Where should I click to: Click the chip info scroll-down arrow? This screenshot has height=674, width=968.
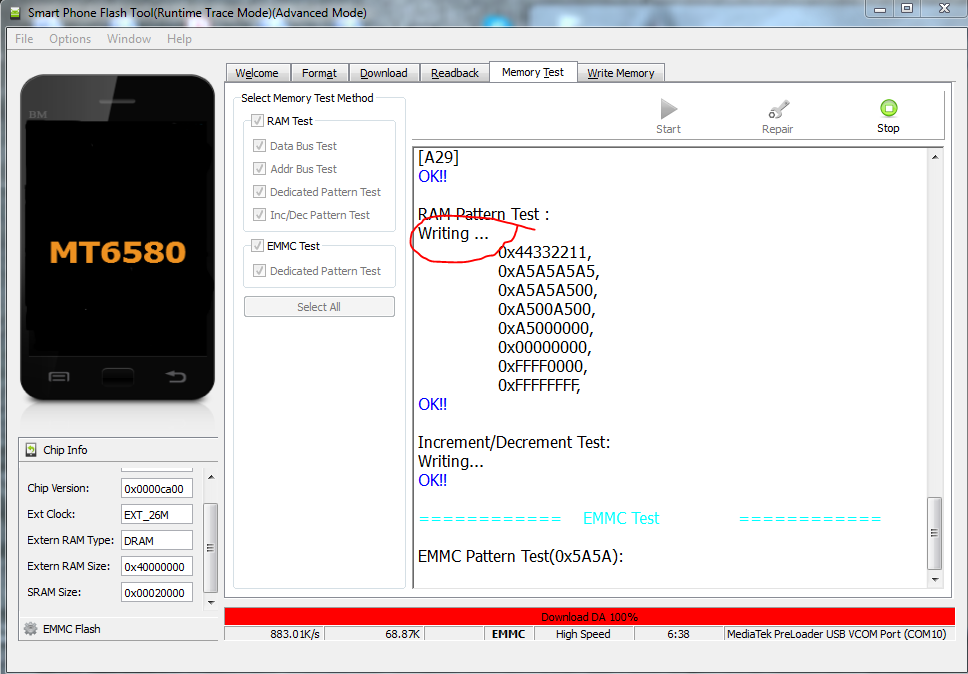(x=211, y=602)
